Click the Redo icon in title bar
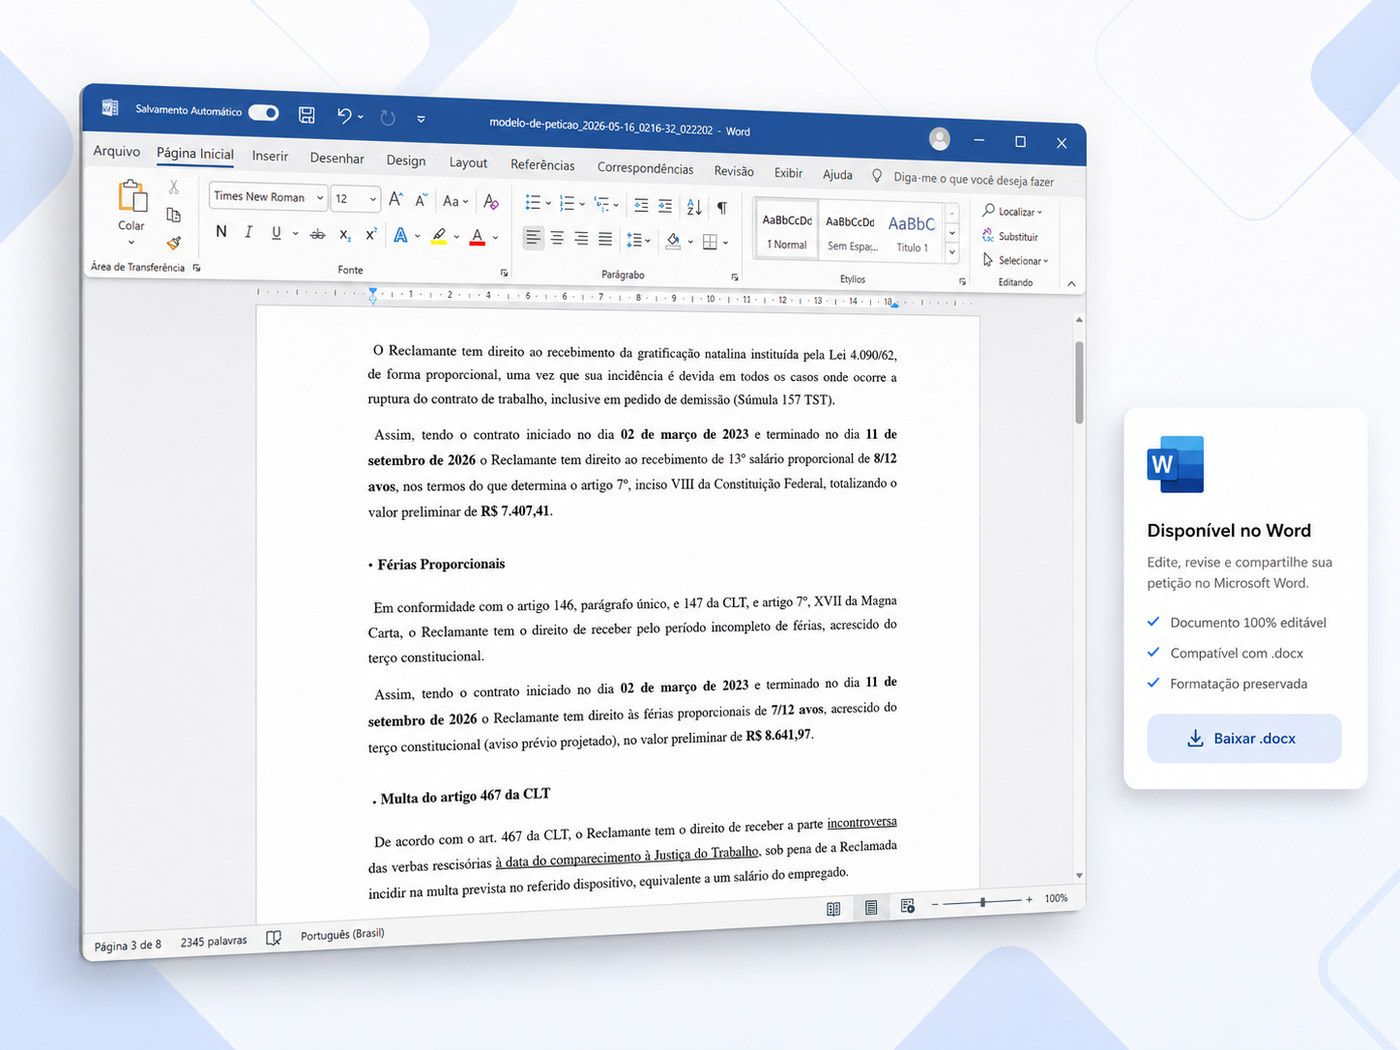 pyautogui.click(x=388, y=118)
